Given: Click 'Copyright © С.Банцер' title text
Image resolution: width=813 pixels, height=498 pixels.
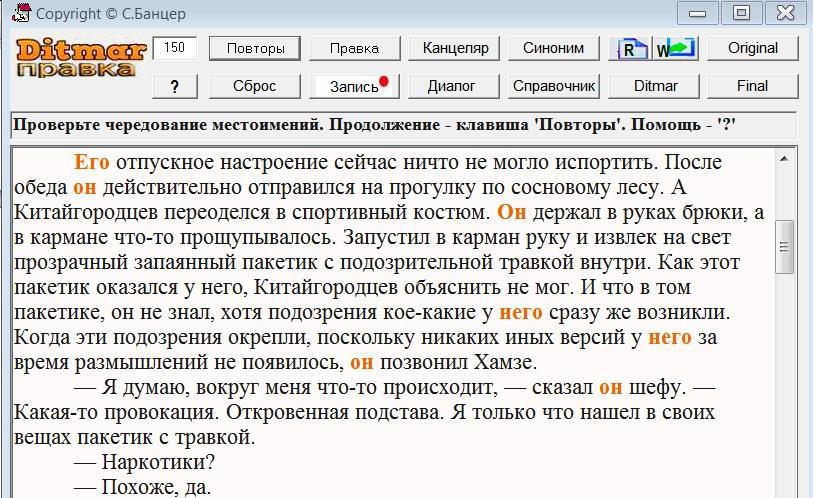Looking at the screenshot, I should [110, 13].
